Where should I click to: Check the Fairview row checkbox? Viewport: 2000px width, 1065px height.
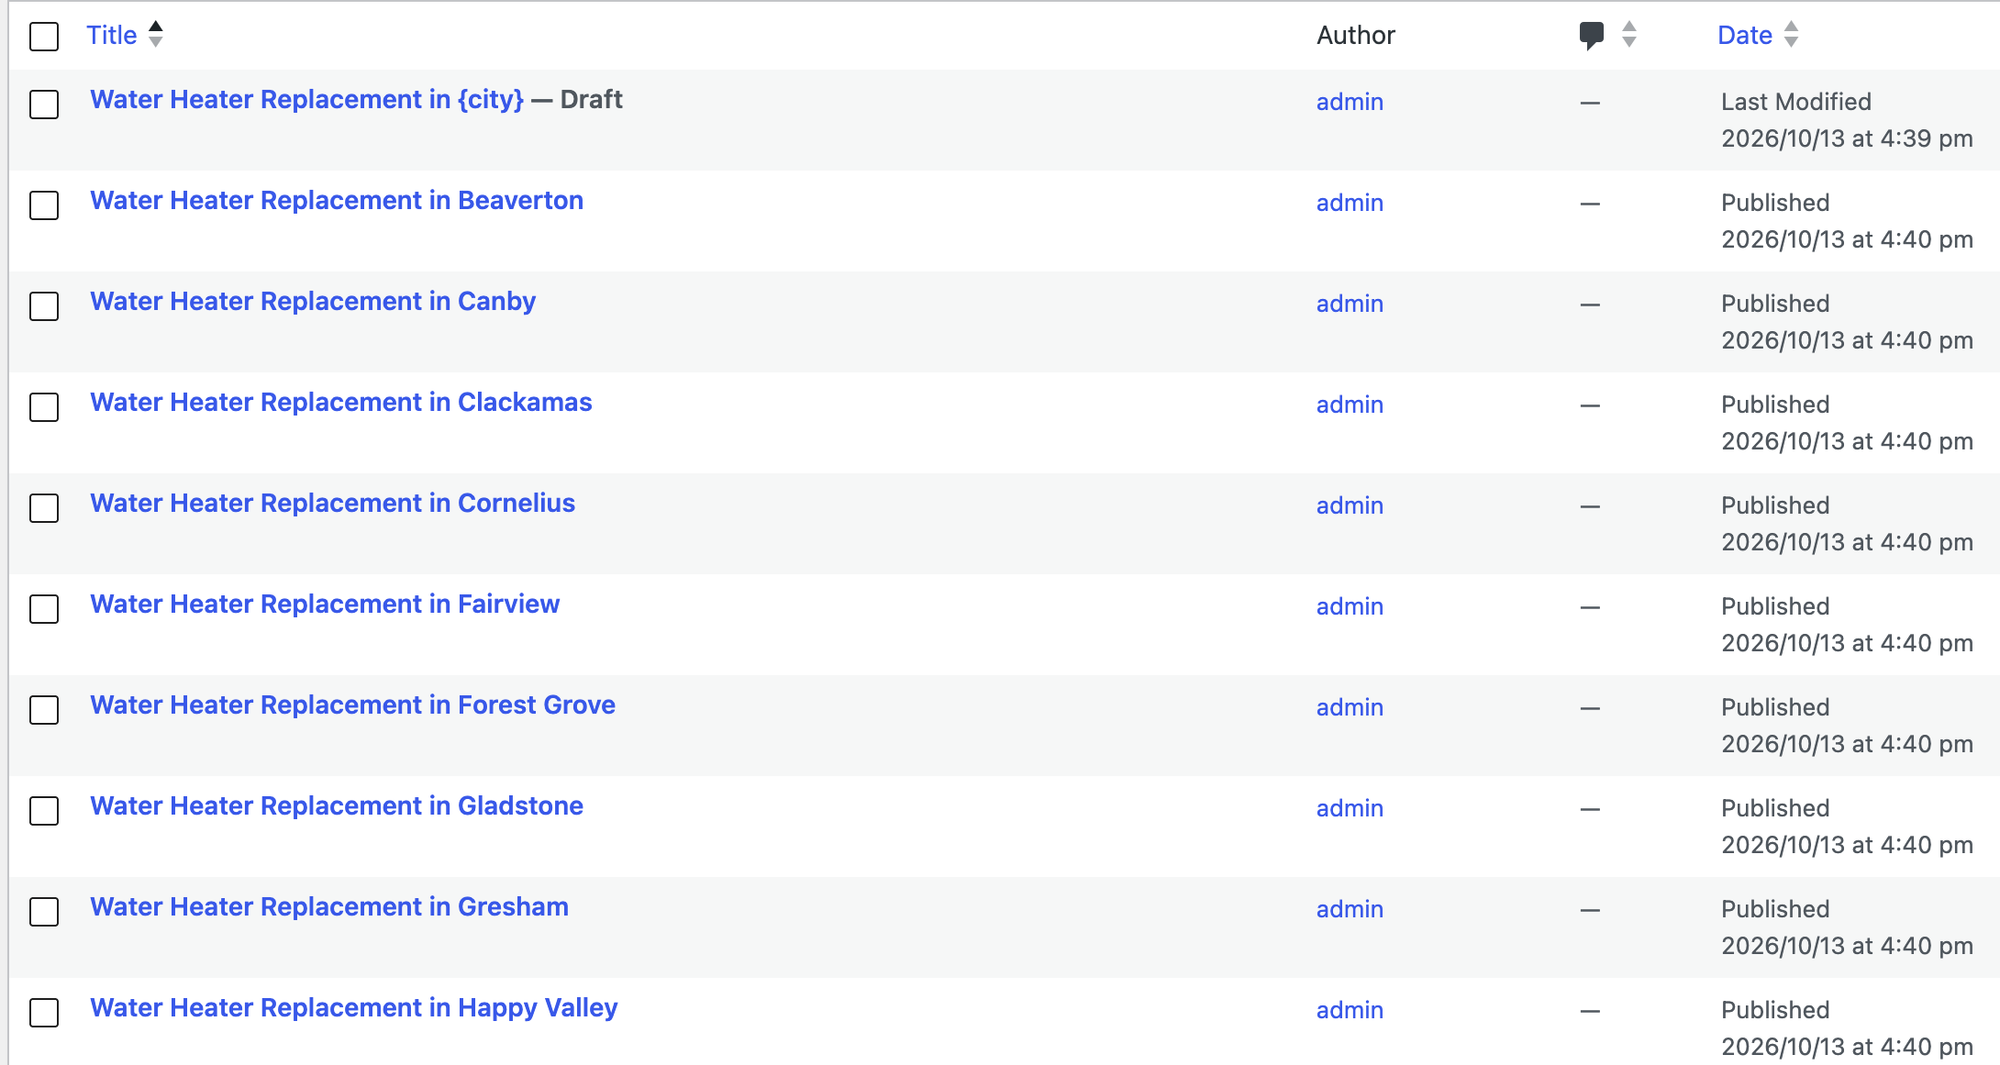44,609
